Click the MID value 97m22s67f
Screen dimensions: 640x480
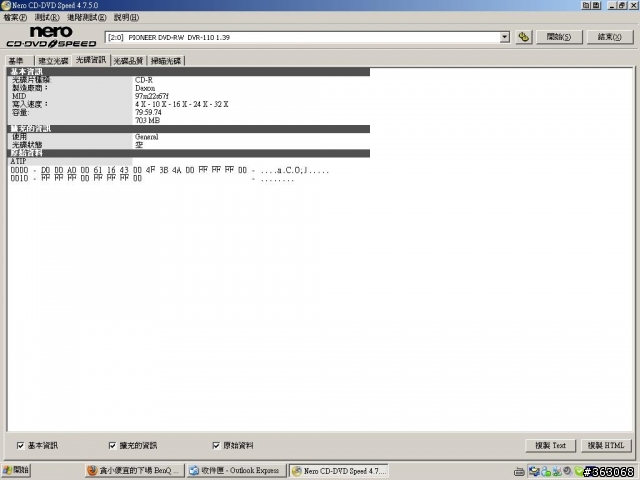tap(152, 96)
